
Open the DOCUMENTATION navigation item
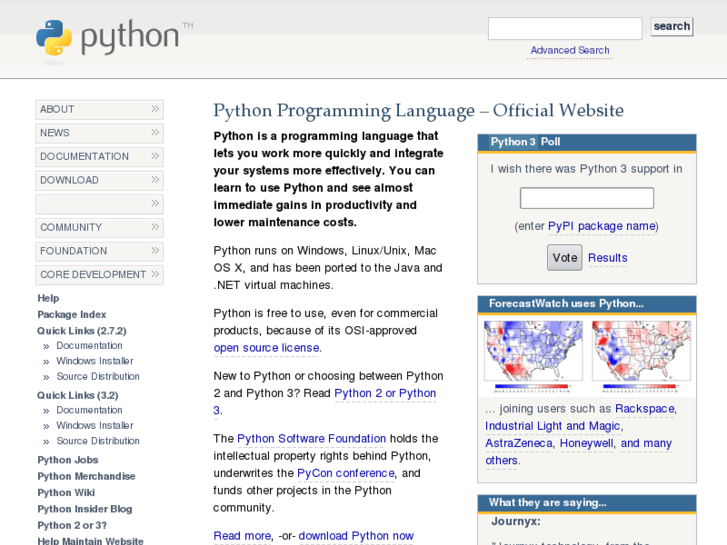pyautogui.click(x=84, y=157)
